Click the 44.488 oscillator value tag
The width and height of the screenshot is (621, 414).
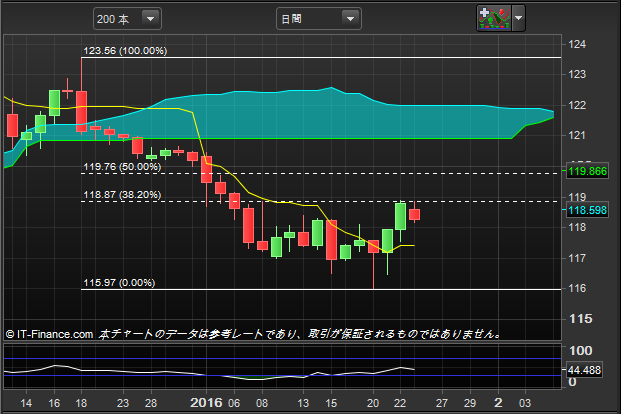pos(585,370)
